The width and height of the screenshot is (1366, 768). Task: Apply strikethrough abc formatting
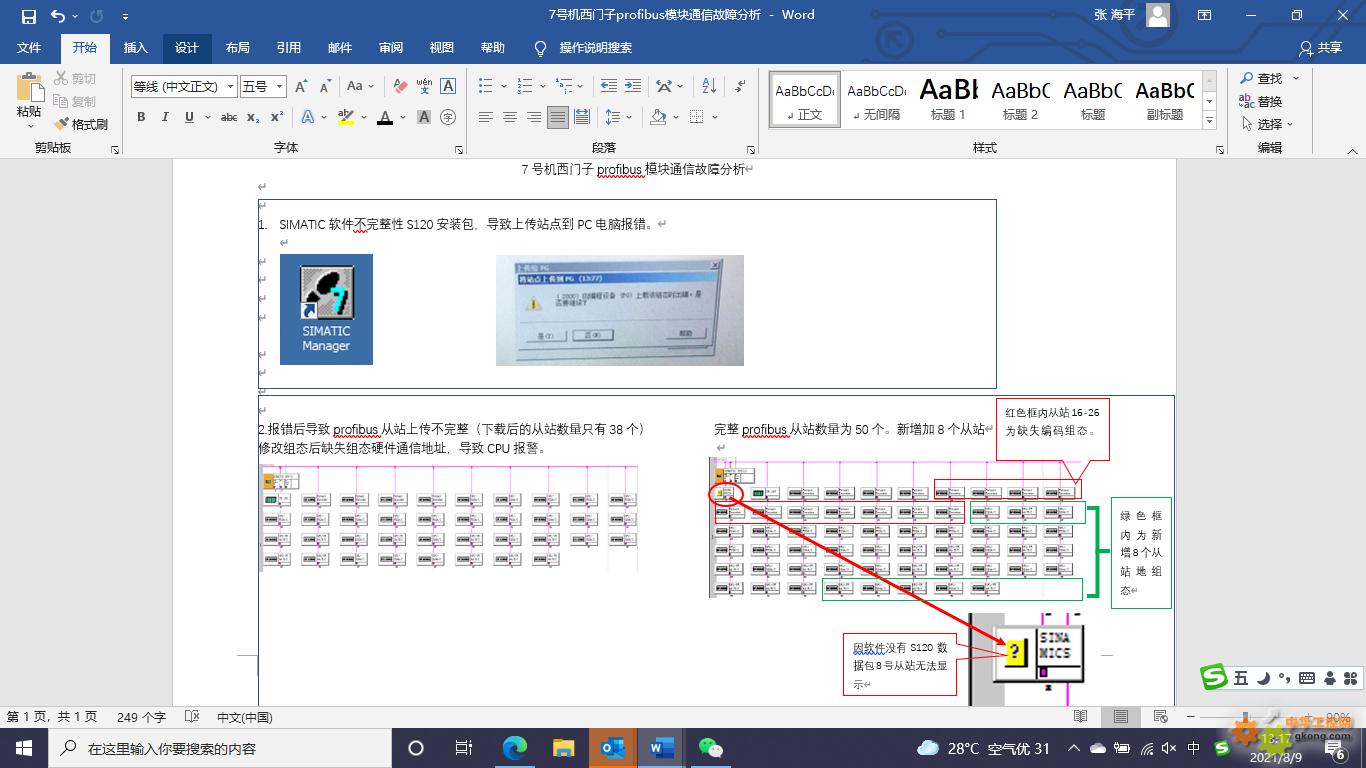(x=229, y=117)
